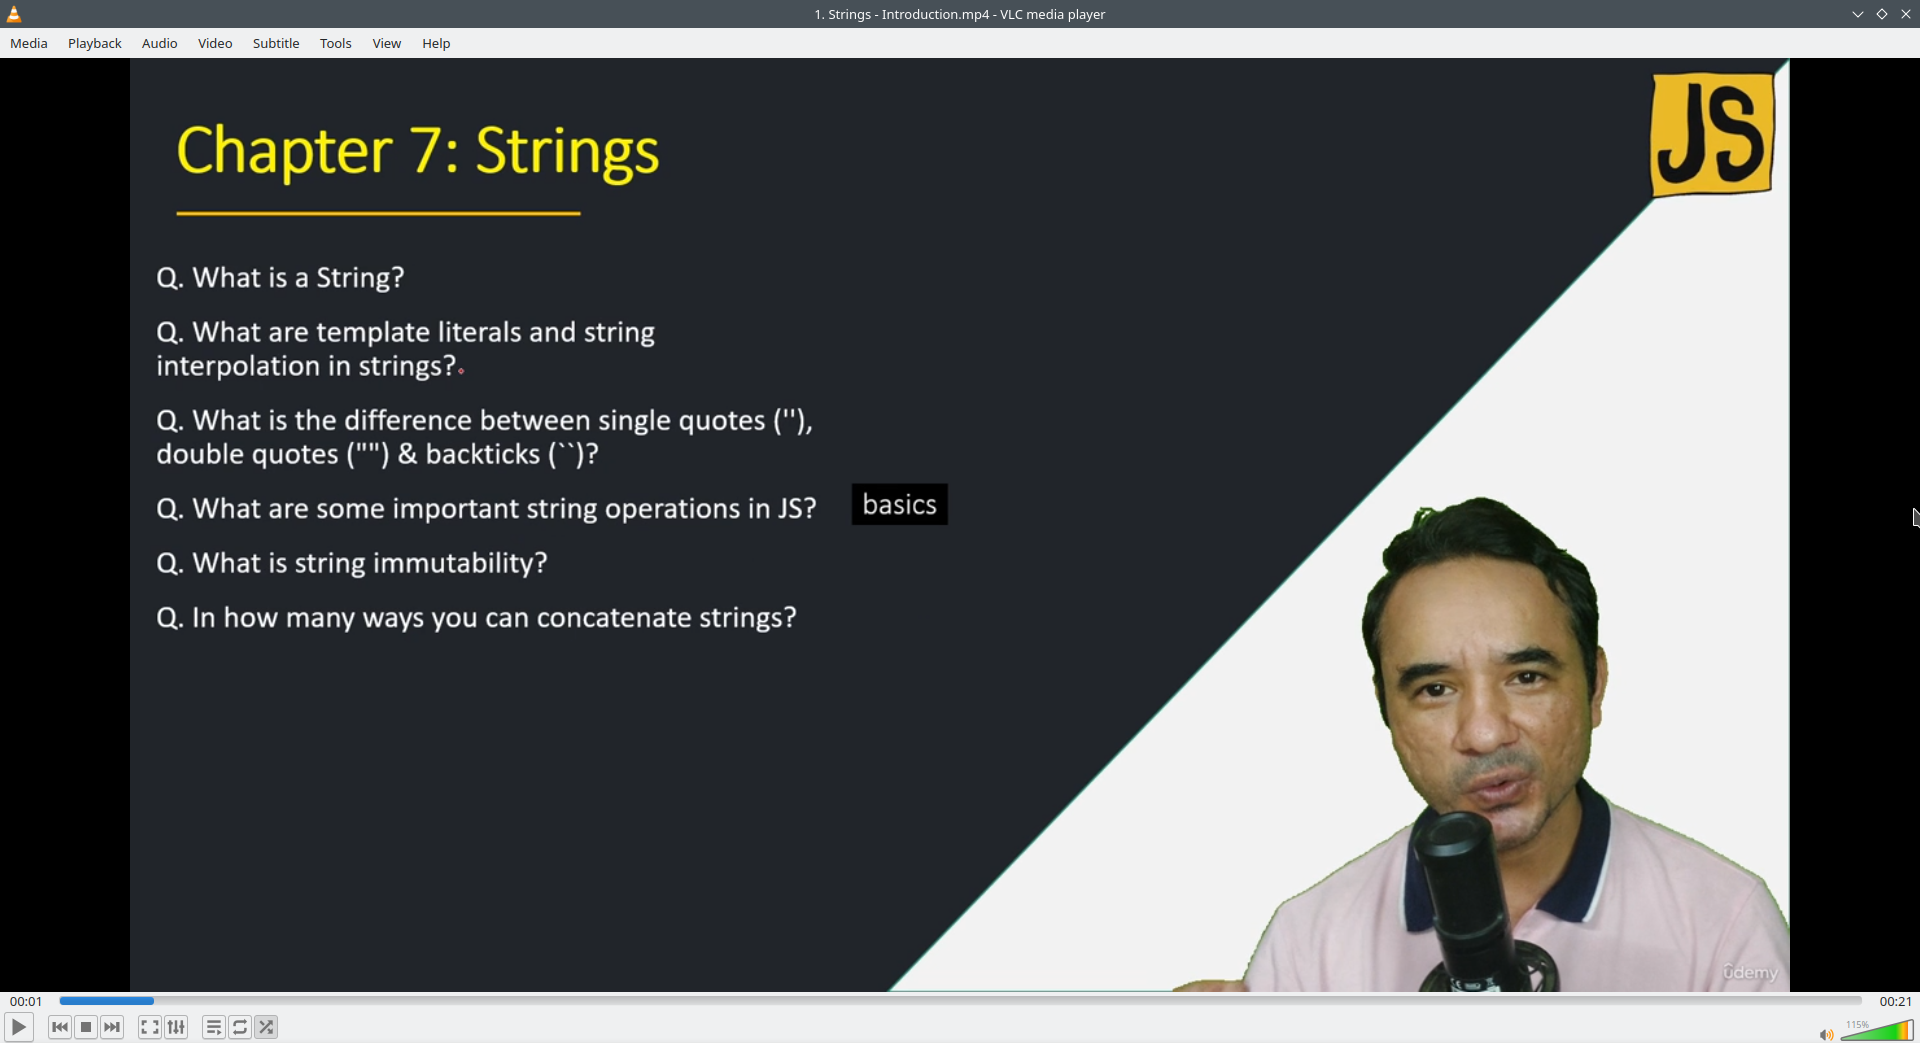Jump to the previous media track
This screenshot has width=1920, height=1043.
[x=60, y=1027]
